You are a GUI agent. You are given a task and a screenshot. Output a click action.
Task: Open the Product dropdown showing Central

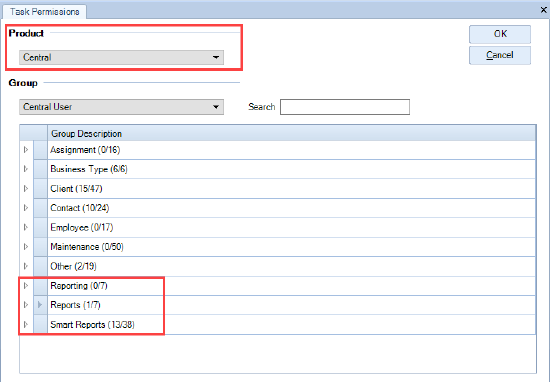pos(121,57)
